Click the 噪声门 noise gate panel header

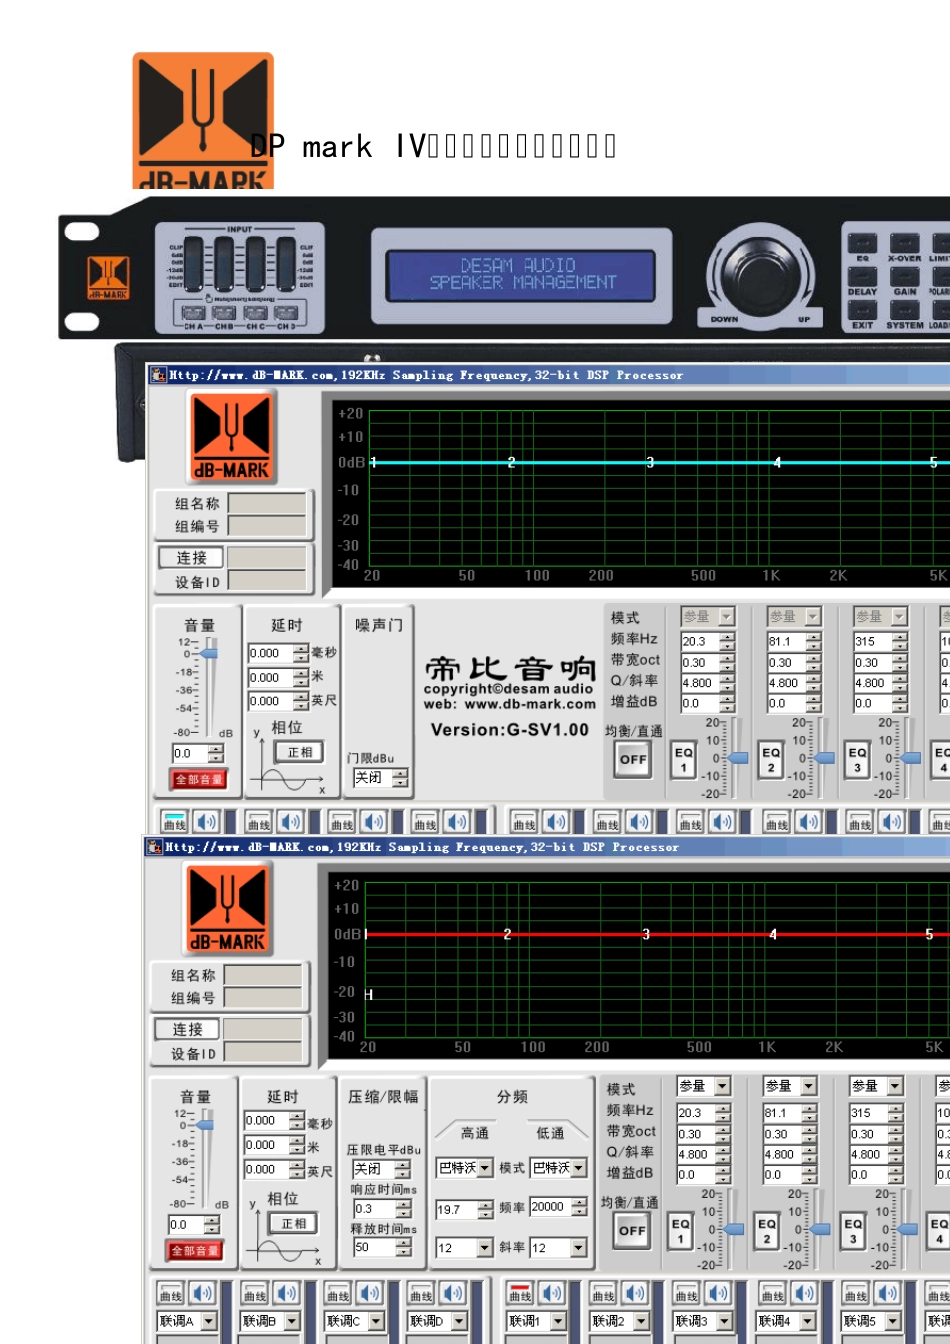pos(379,625)
